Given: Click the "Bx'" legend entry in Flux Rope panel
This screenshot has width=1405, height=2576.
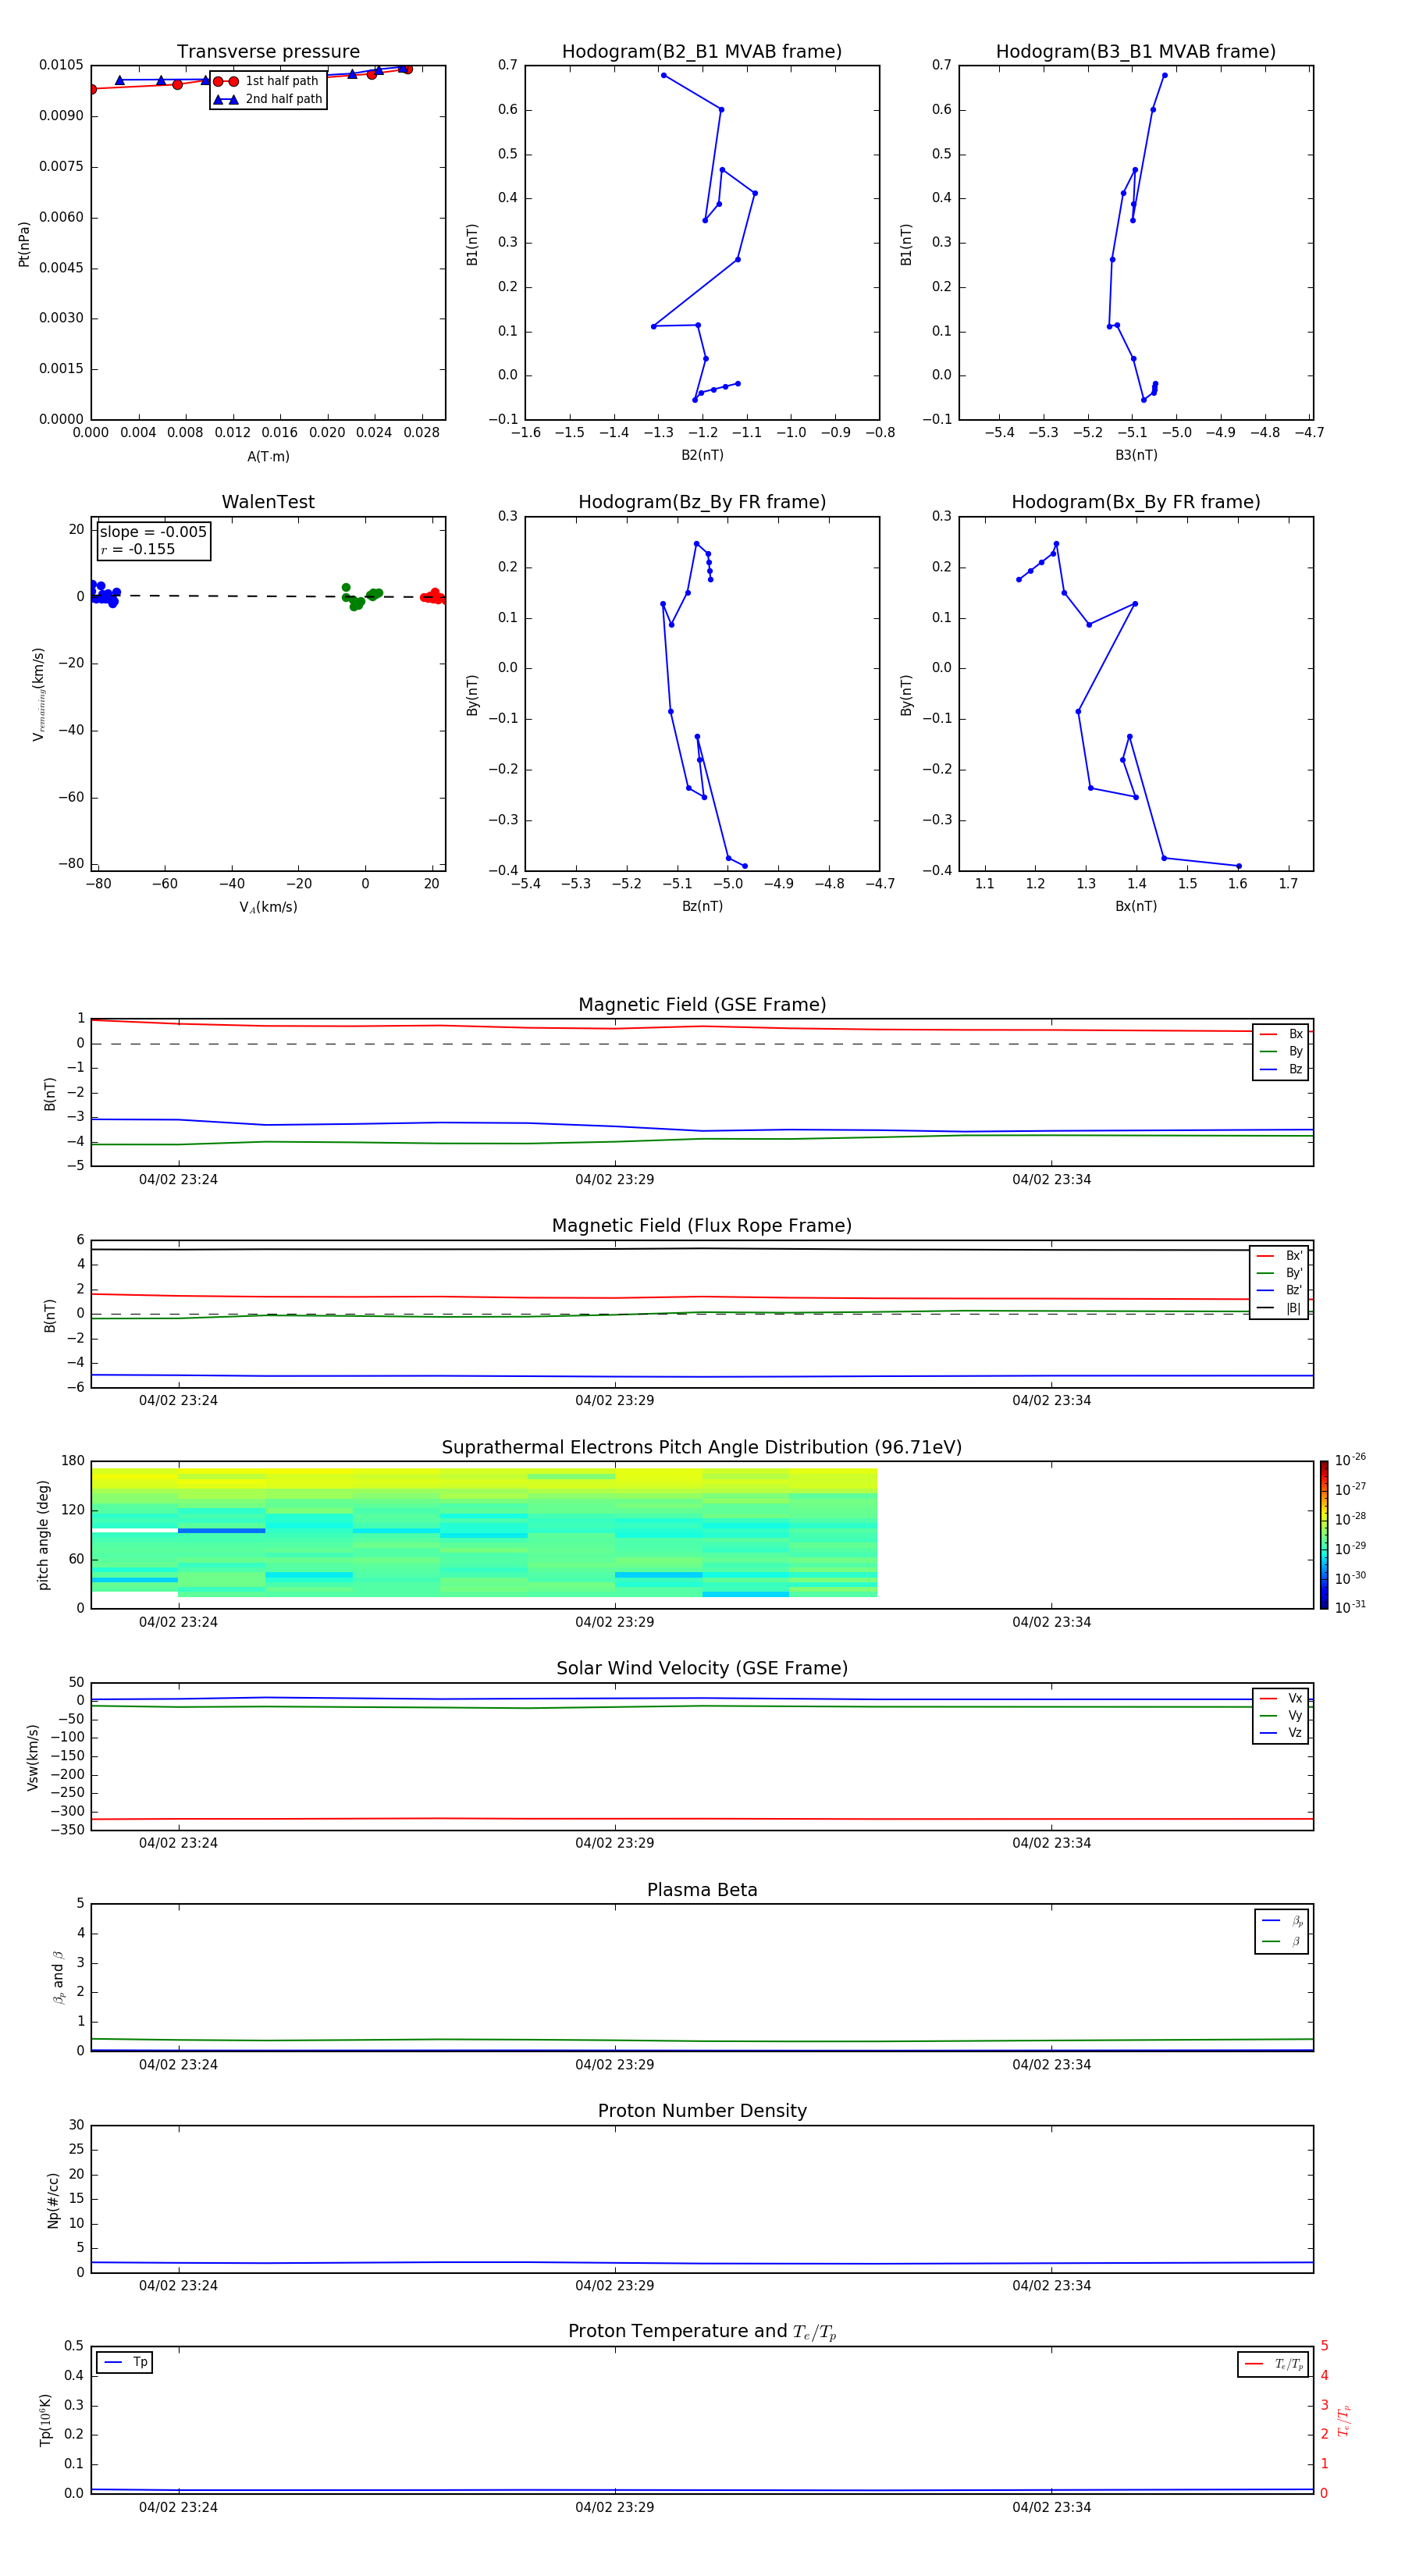Looking at the screenshot, I should point(1280,1256).
